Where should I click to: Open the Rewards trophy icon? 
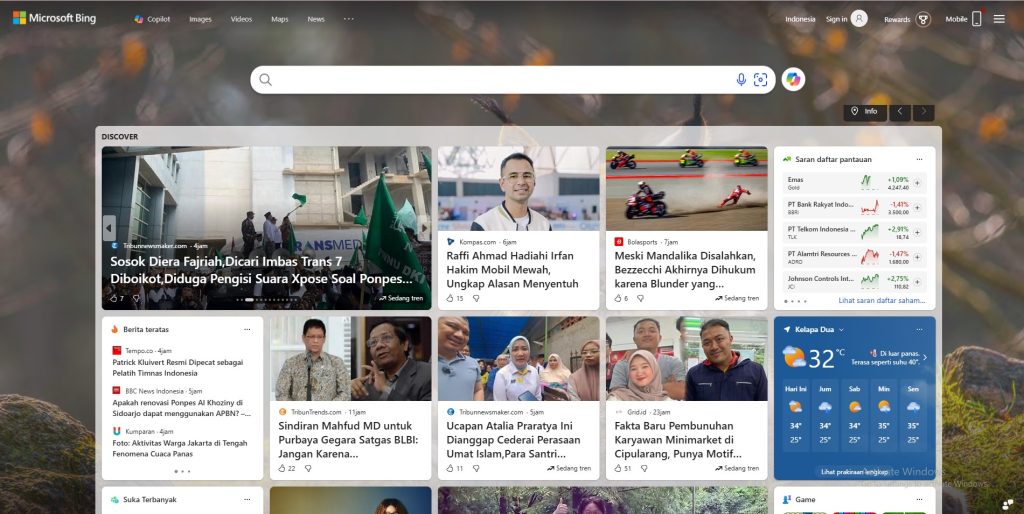point(923,19)
